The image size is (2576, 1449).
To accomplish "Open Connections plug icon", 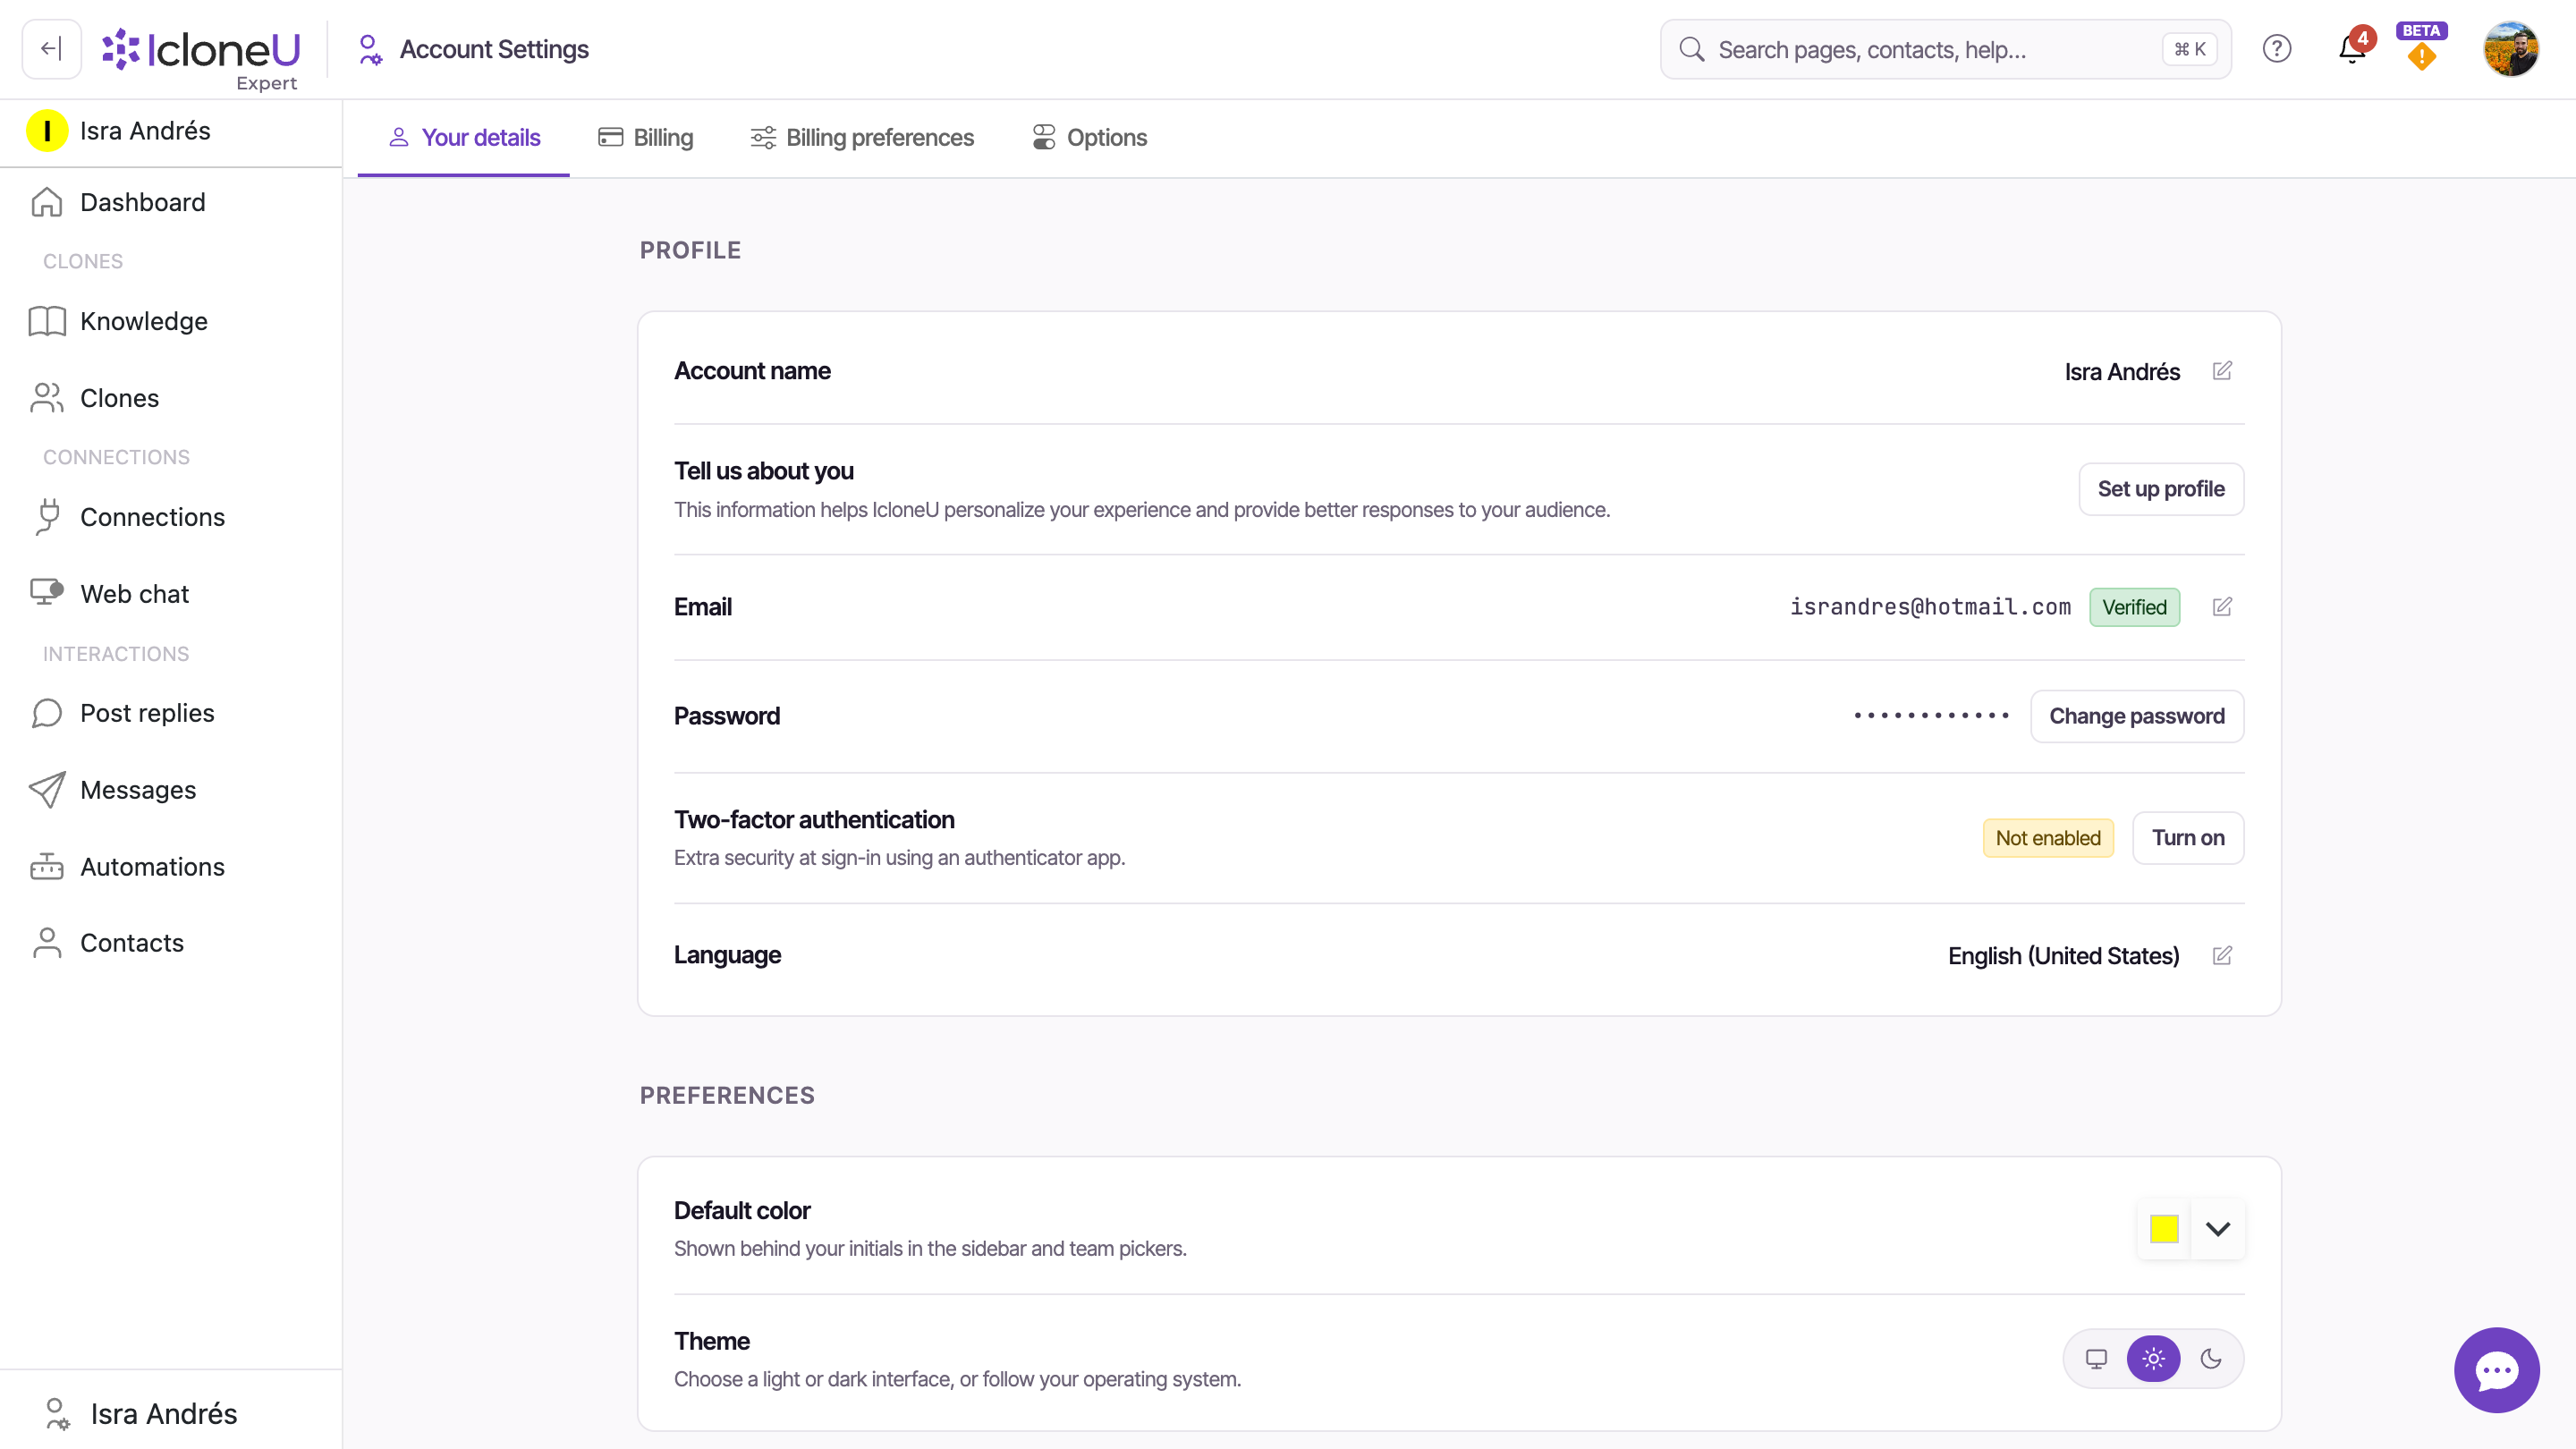I will [47, 517].
